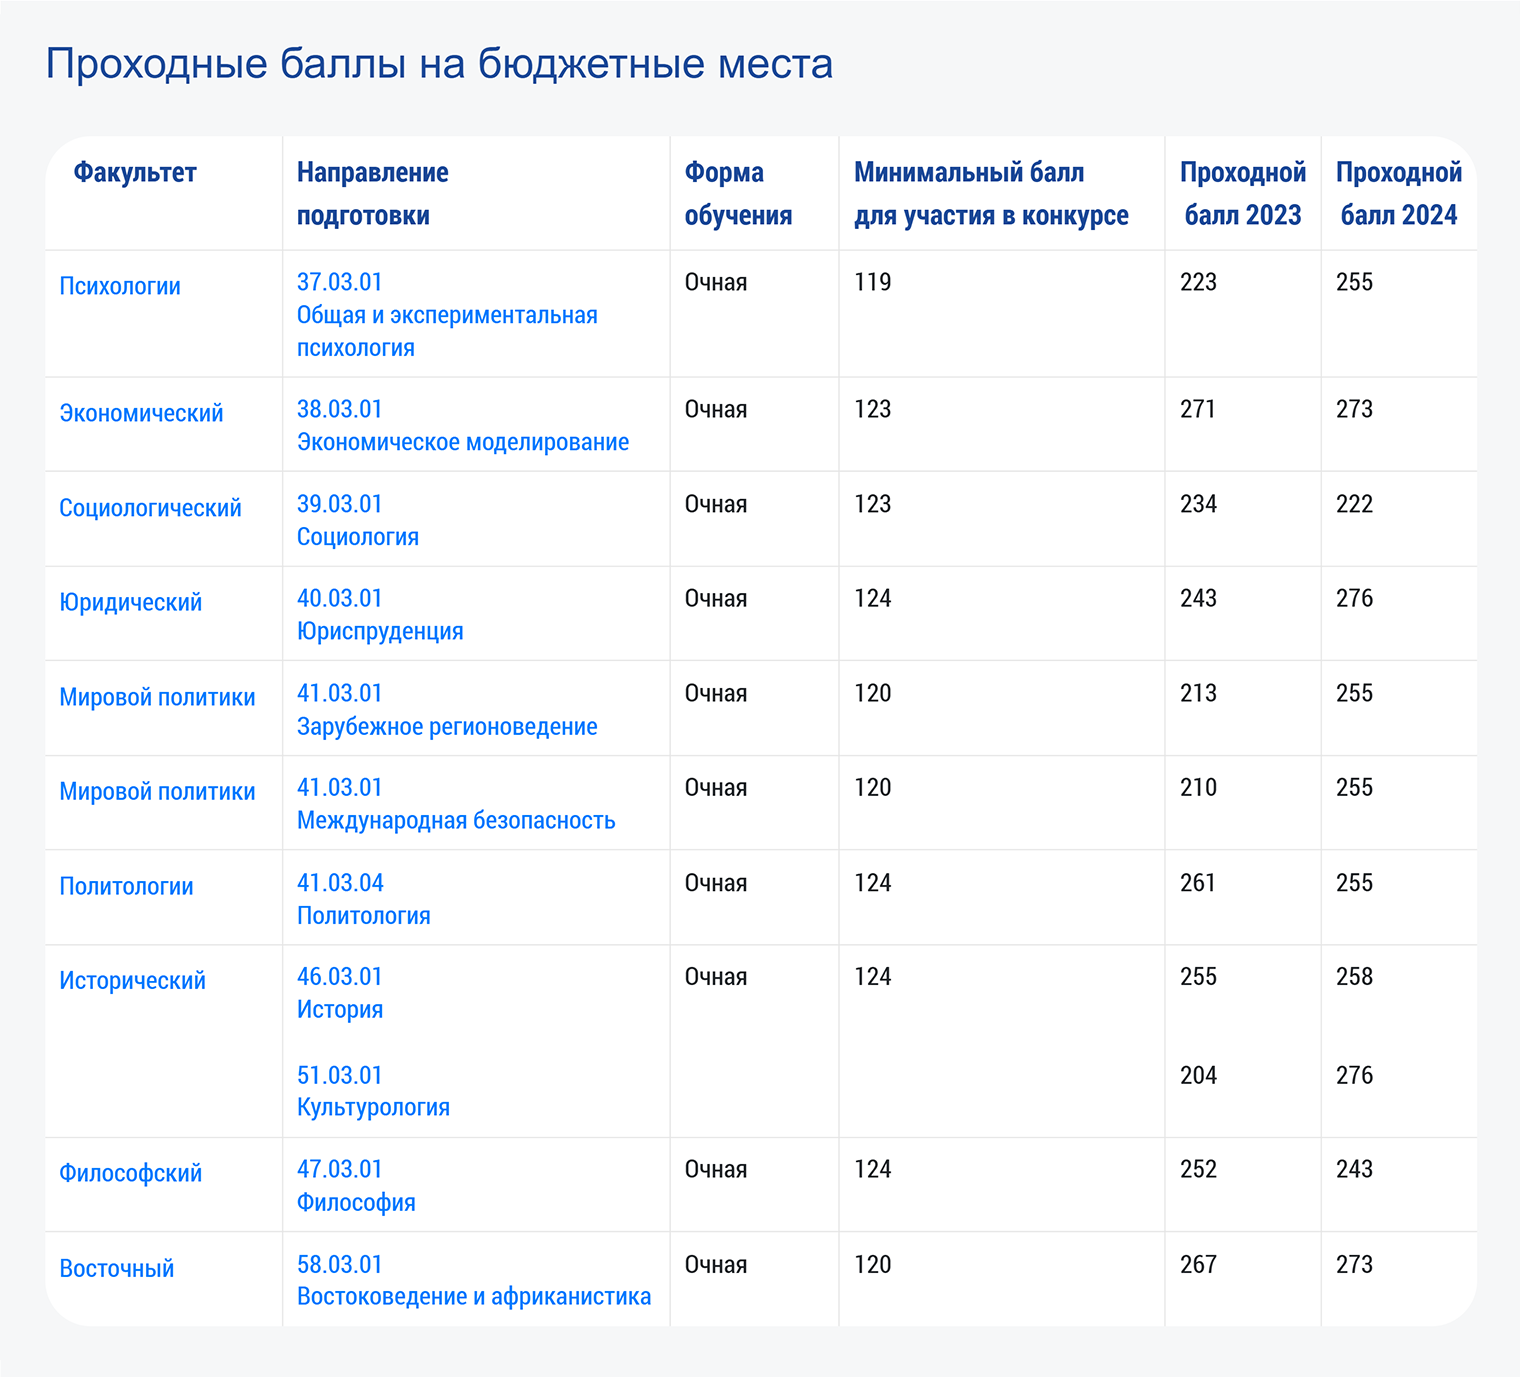Select 2023 score 252 in Философский row

[1198, 1170]
